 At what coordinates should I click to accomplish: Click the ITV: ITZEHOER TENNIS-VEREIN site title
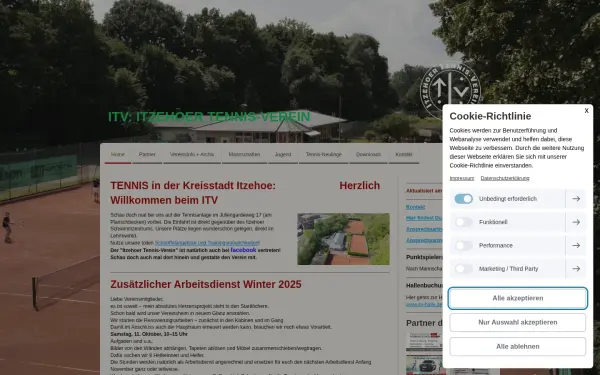click(209, 117)
